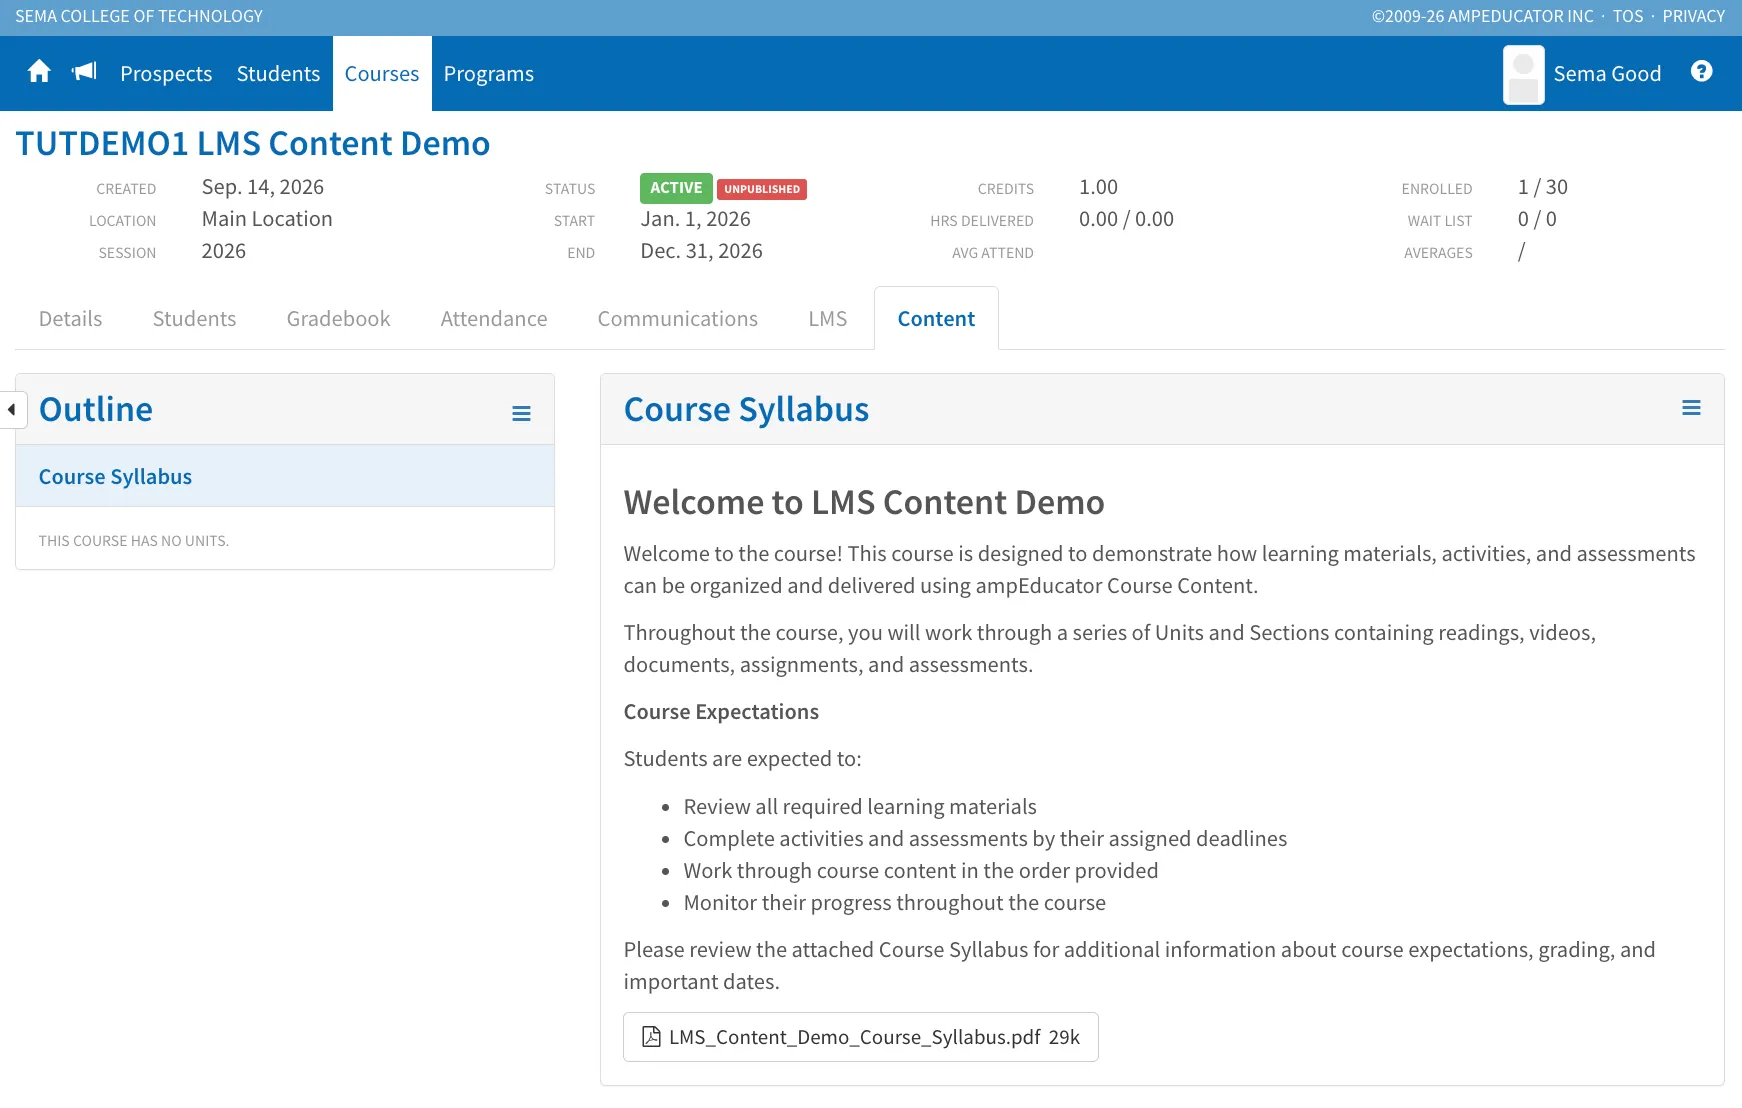
Task: Click the 'Course Expectations' subheading
Action: (721, 712)
